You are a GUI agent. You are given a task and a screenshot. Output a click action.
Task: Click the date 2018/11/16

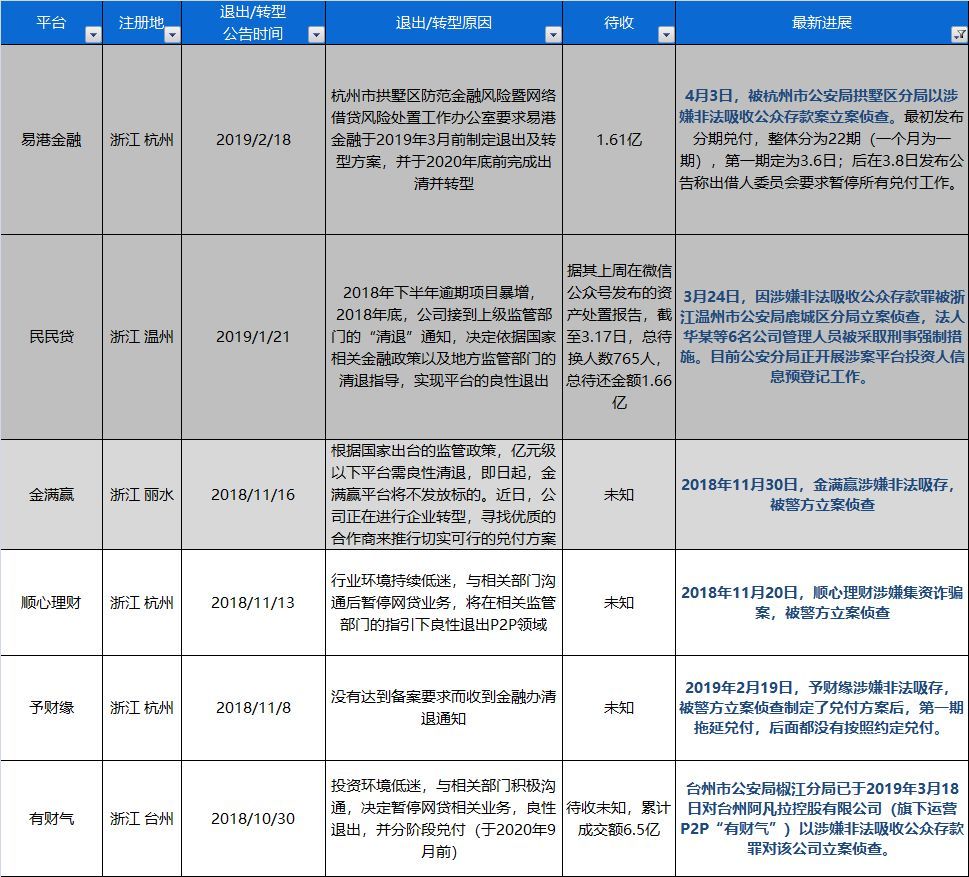253,494
